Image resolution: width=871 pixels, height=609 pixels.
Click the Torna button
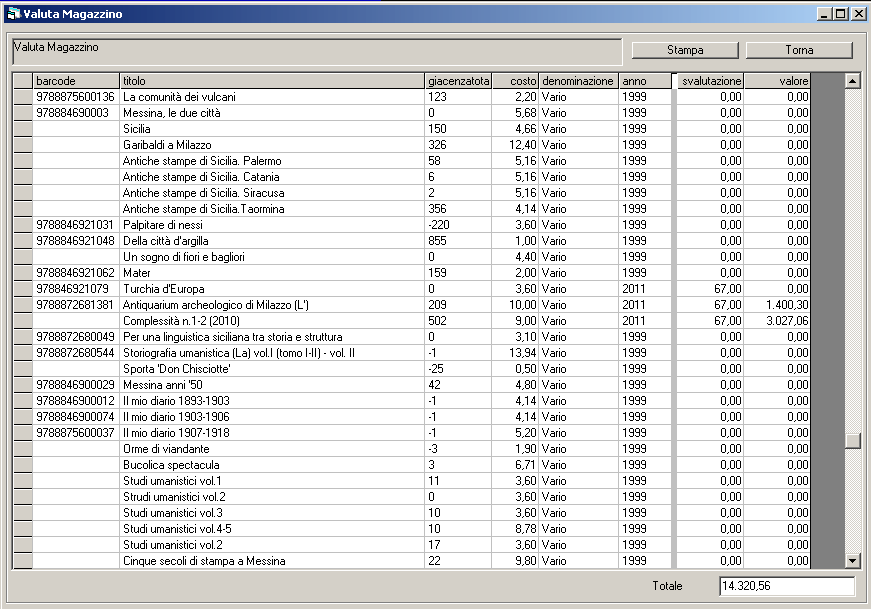click(799, 50)
